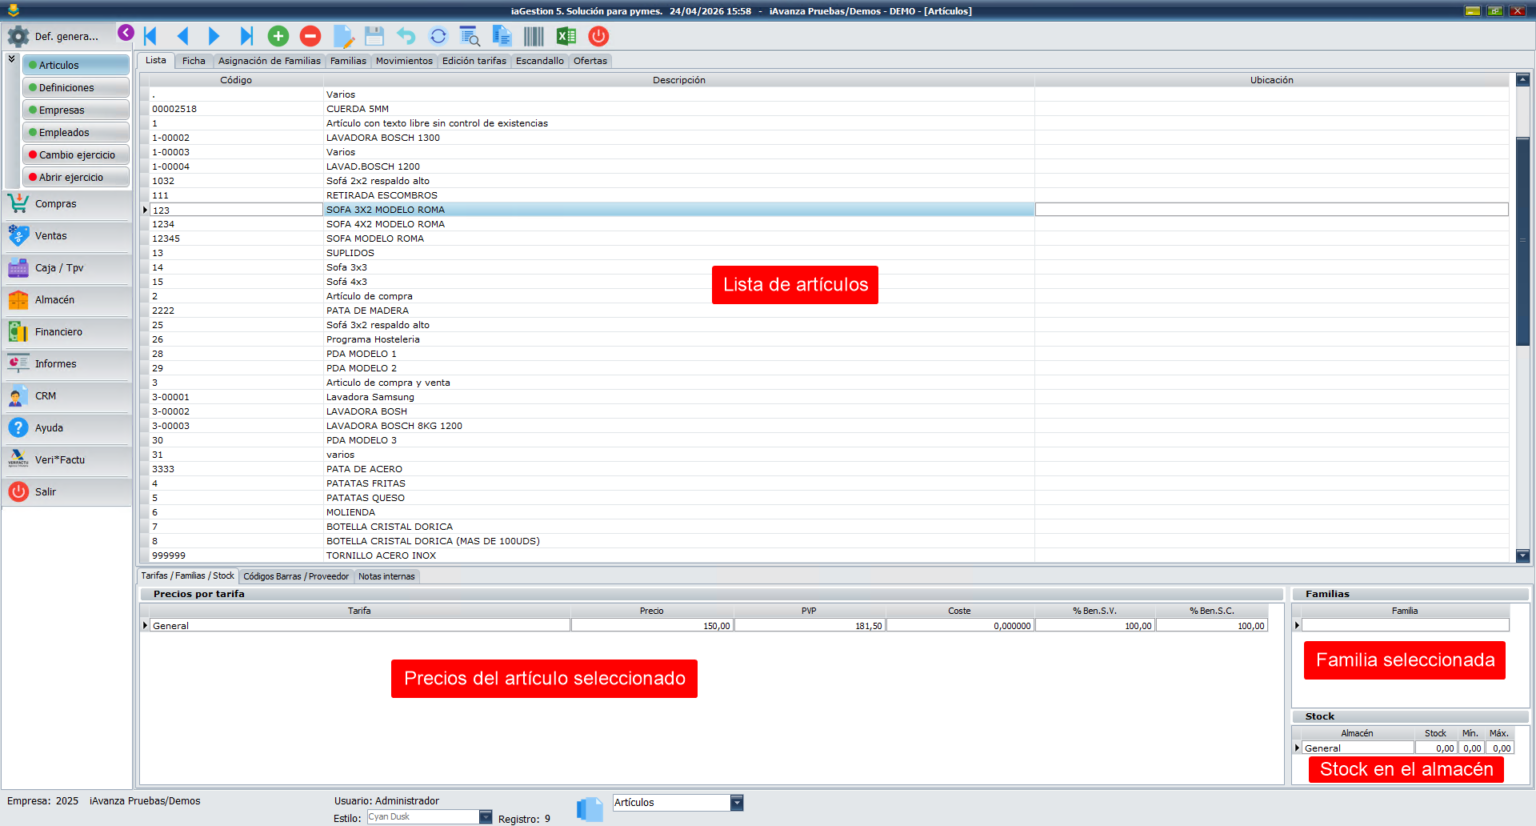Screen dimensions: 1536x826
Task: Click the search/filter list icon
Action: [470, 36]
